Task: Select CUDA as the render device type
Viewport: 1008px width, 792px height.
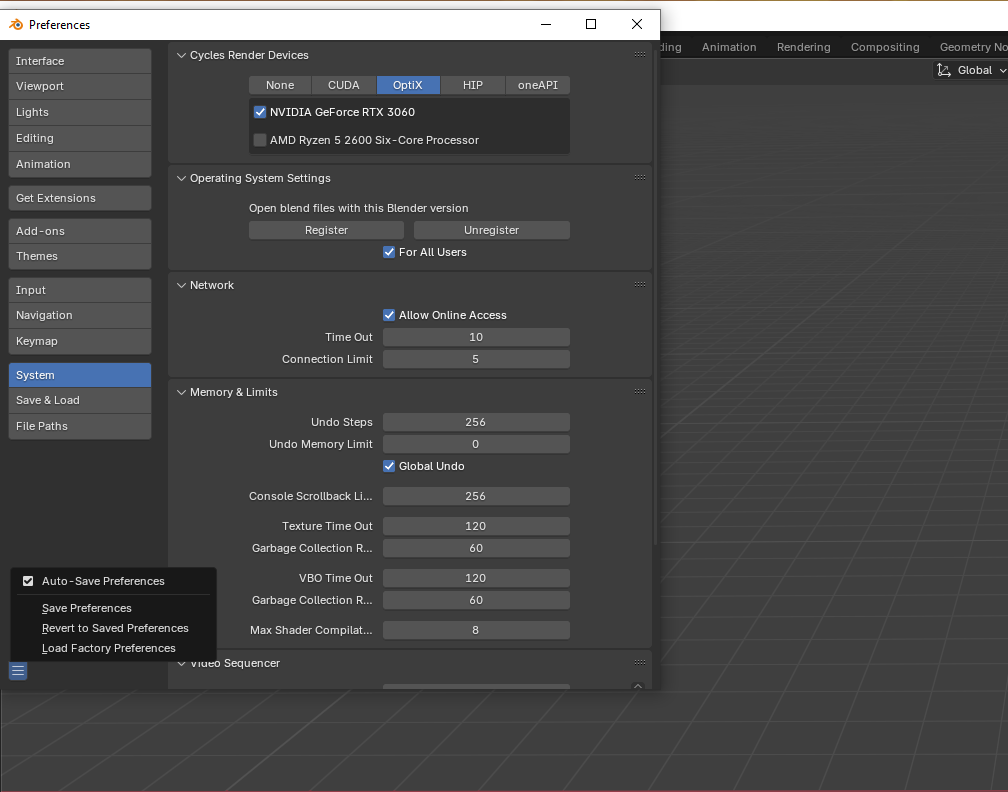Action: (x=344, y=85)
